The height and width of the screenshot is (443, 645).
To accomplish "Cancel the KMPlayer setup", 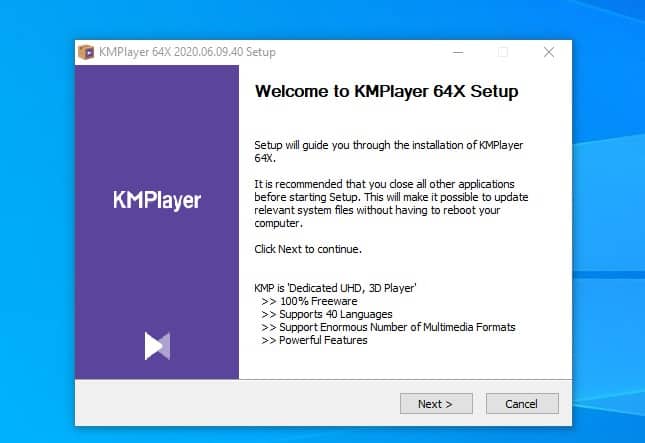I will [522, 404].
